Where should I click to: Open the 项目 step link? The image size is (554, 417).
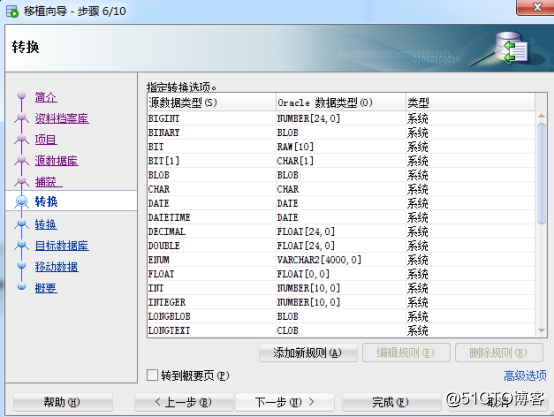coord(46,140)
